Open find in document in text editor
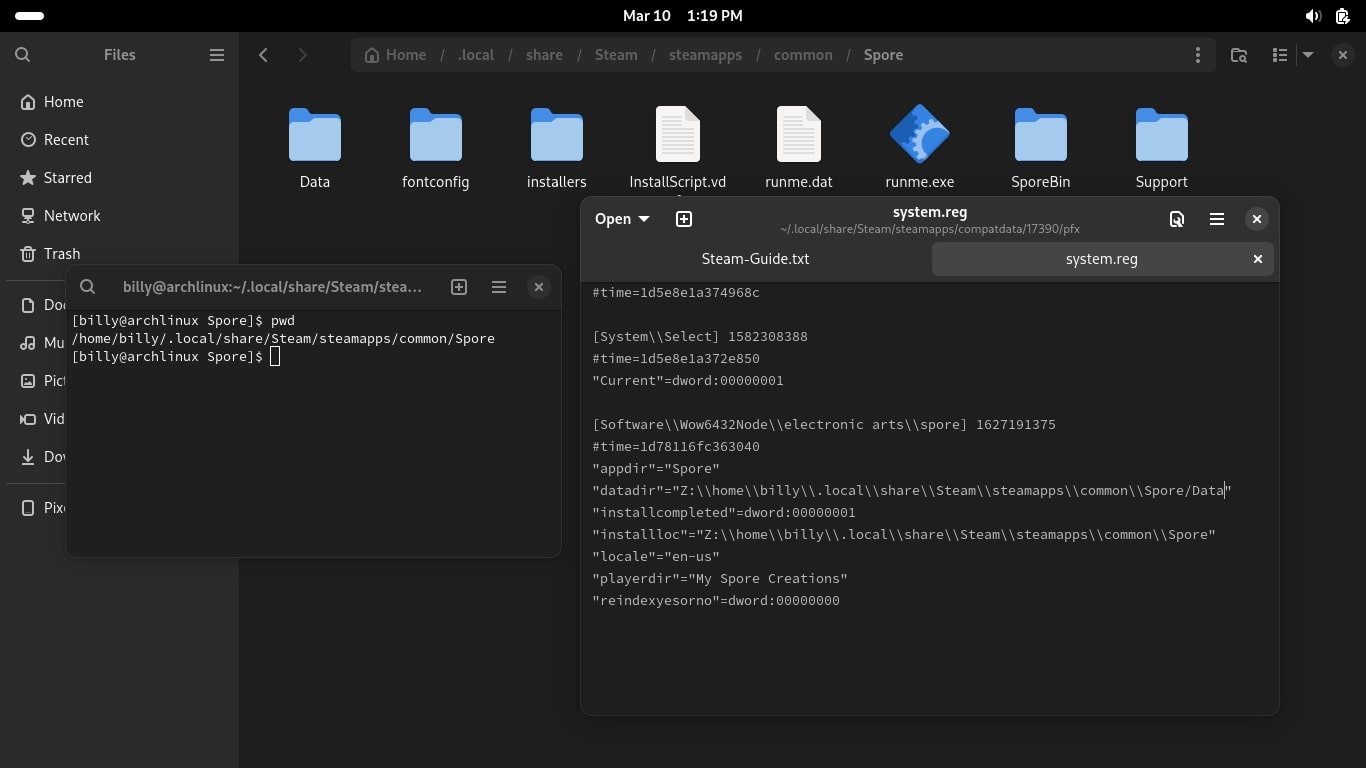Viewport: 1366px width, 768px height. (1177, 219)
